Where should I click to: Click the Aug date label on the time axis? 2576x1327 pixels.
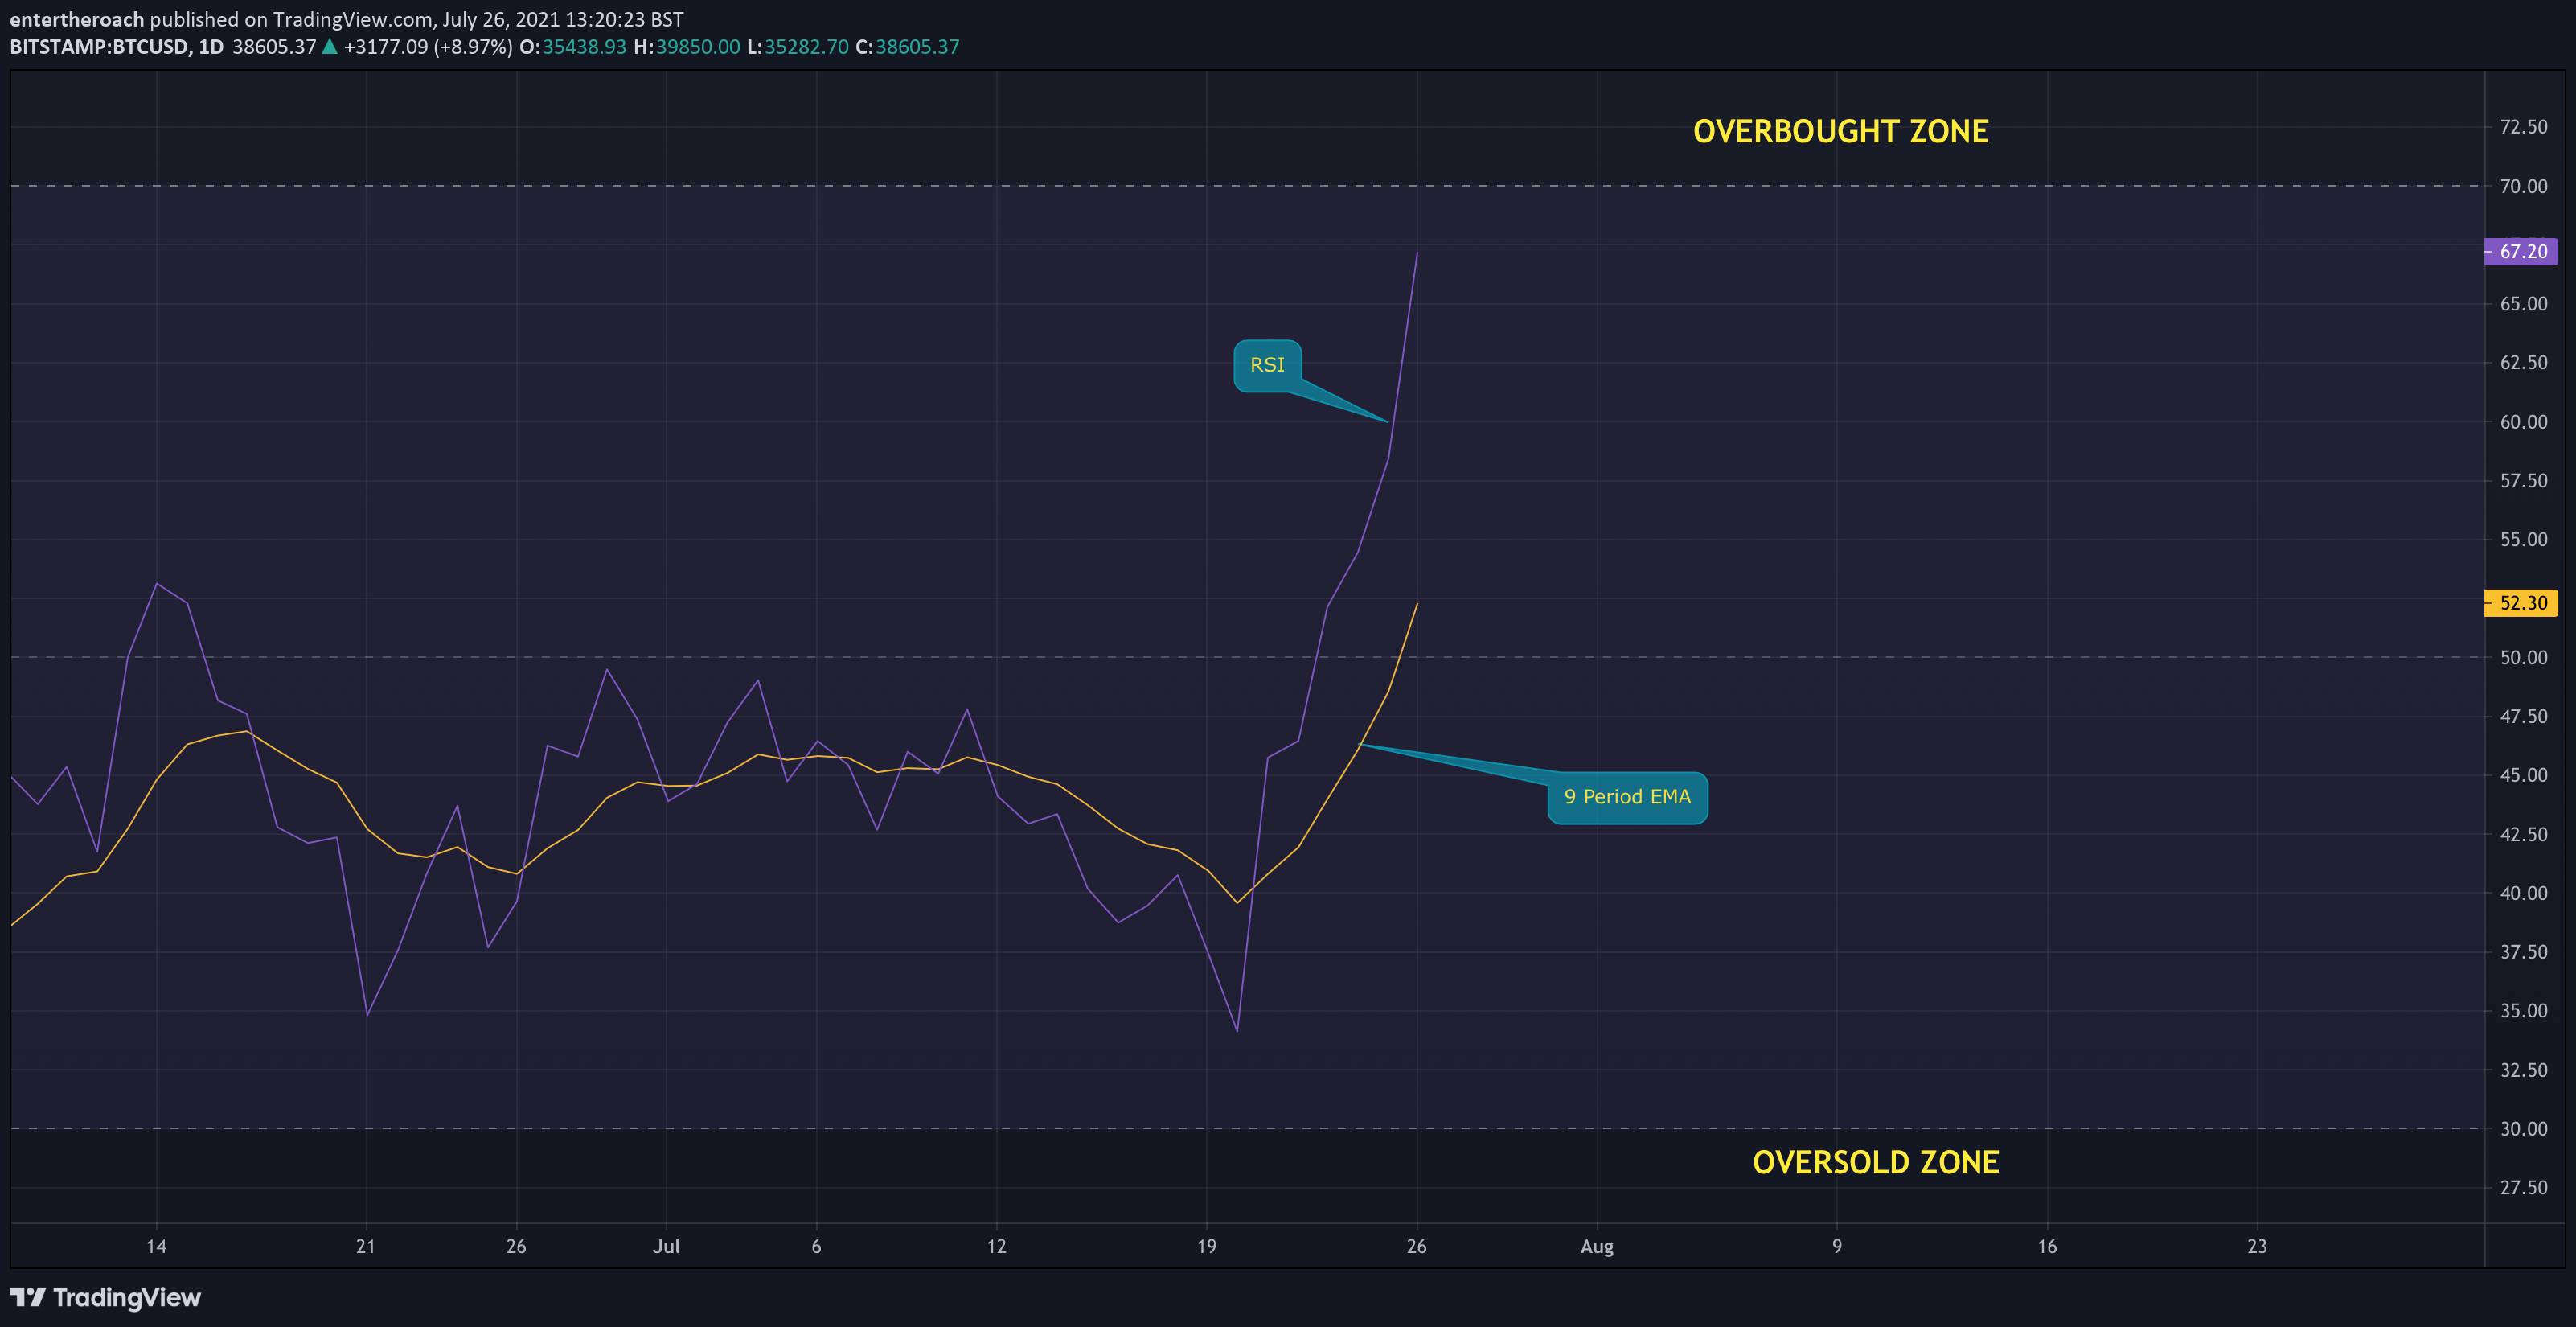(1597, 1247)
